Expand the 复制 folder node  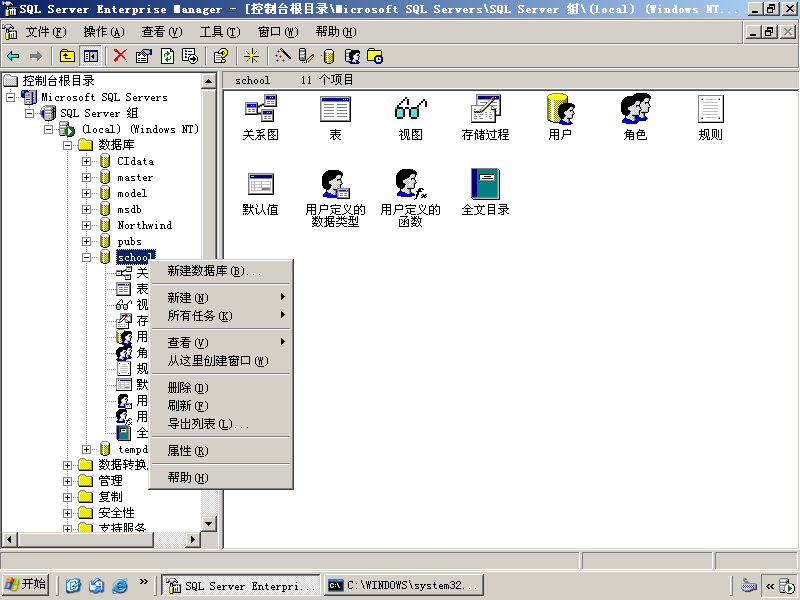pos(67,497)
